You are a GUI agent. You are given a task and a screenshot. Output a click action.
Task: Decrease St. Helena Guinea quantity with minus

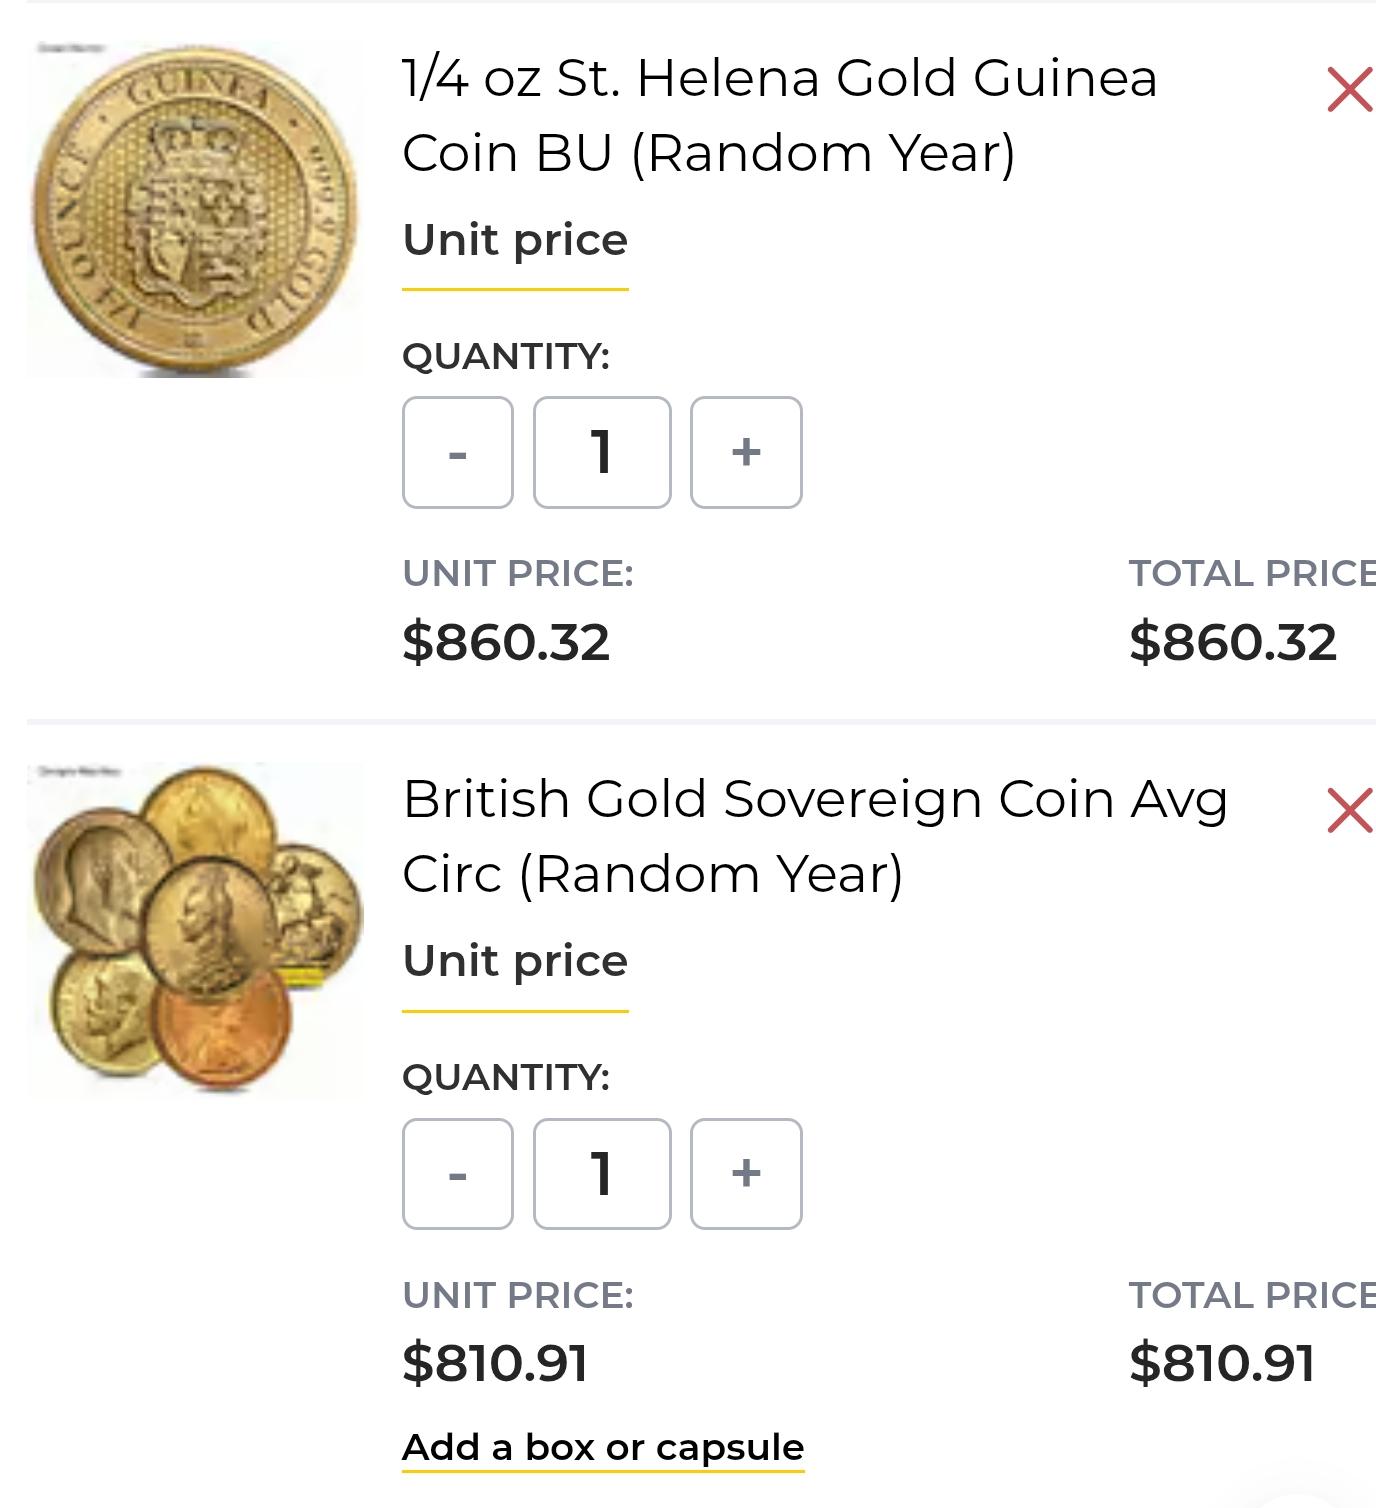tap(458, 453)
